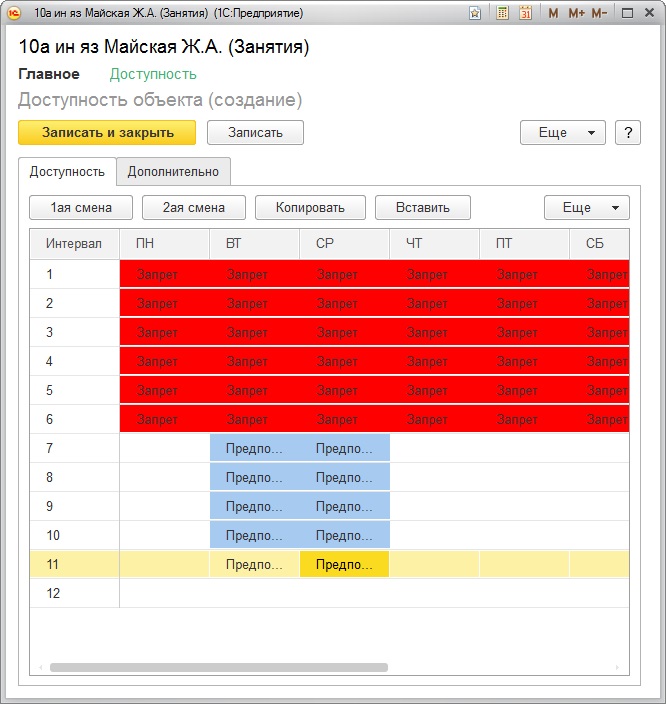The height and width of the screenshot is (704, 666).
Task: Open the calendar icon in title bar
Action: (x=525, y=13)
